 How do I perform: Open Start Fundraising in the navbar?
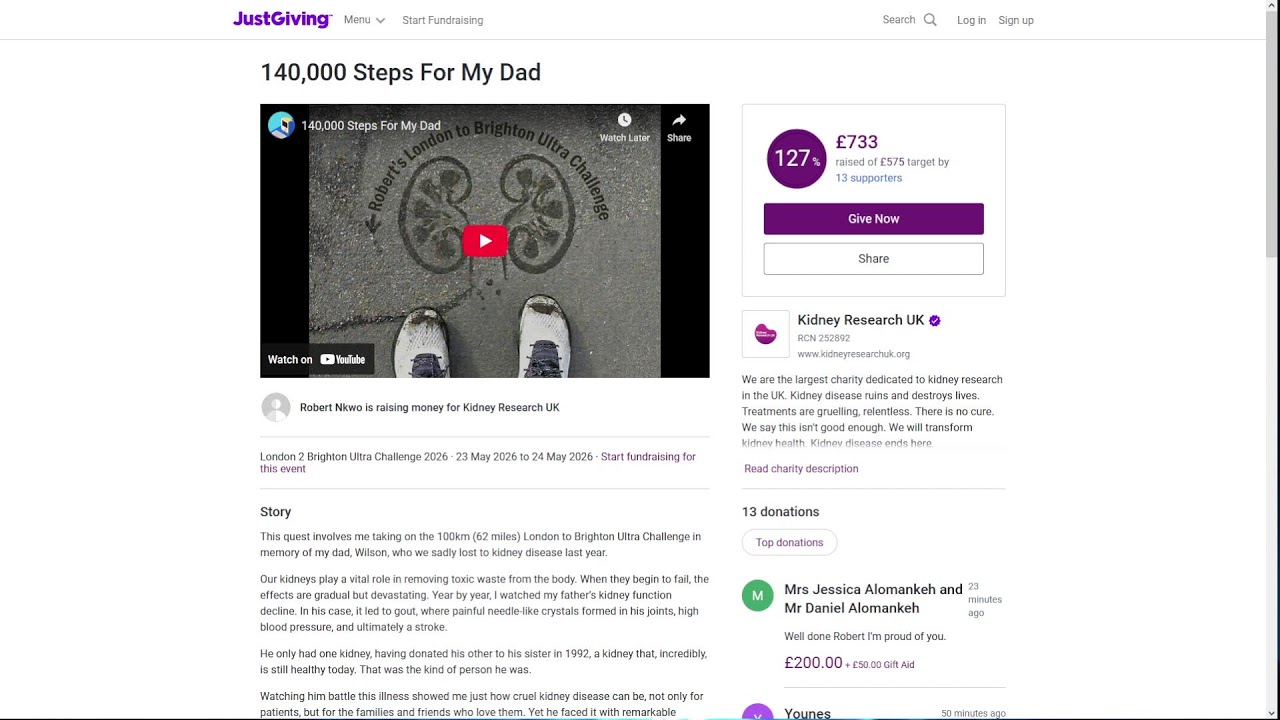[x=442, y=20]
